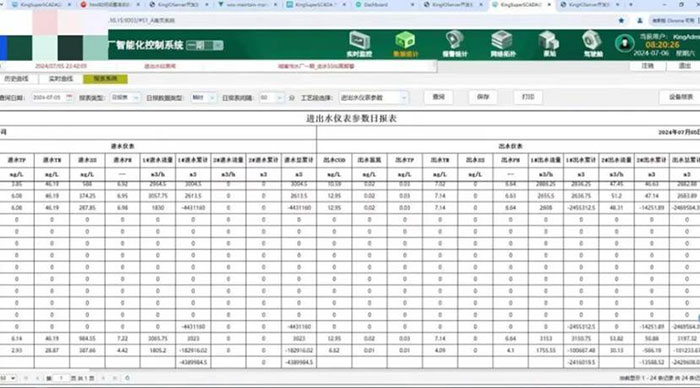Open the 网络拓扑 network topology icon

click(502, 44)
